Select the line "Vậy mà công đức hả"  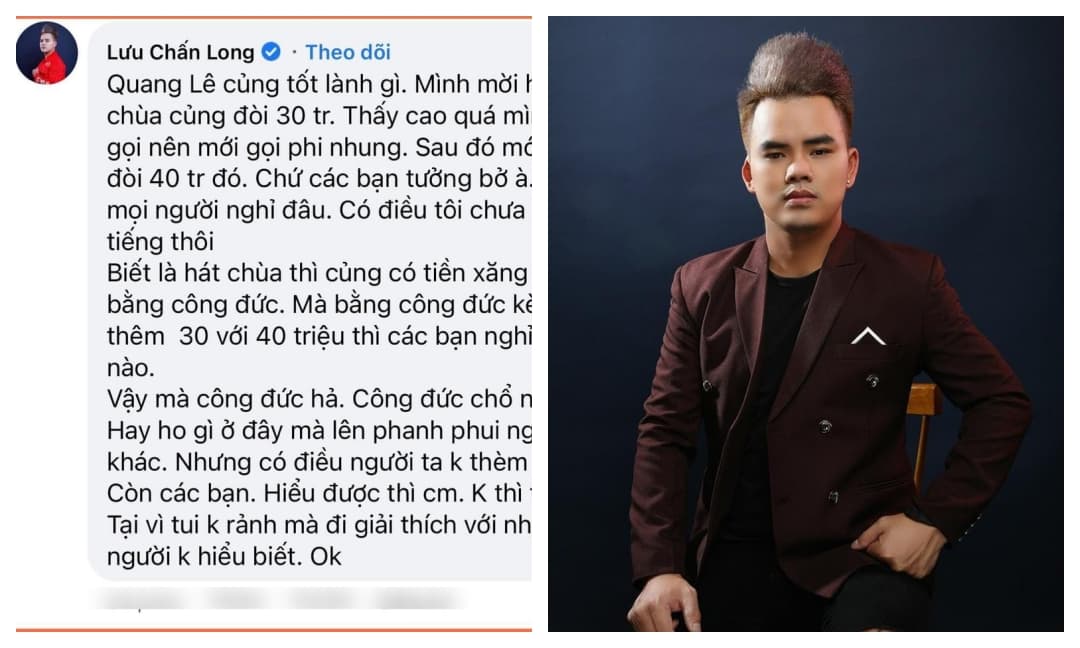click(319, 399)
